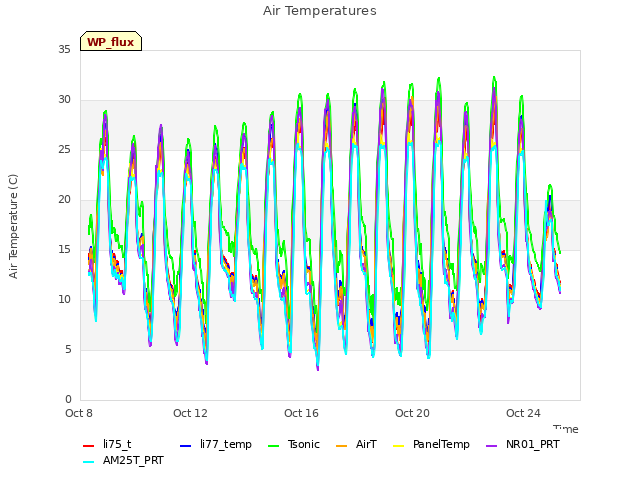Click the Air Temperatures chart title
Image resolution: width=640 pixels, height=480 pixels.
point(320,11)
